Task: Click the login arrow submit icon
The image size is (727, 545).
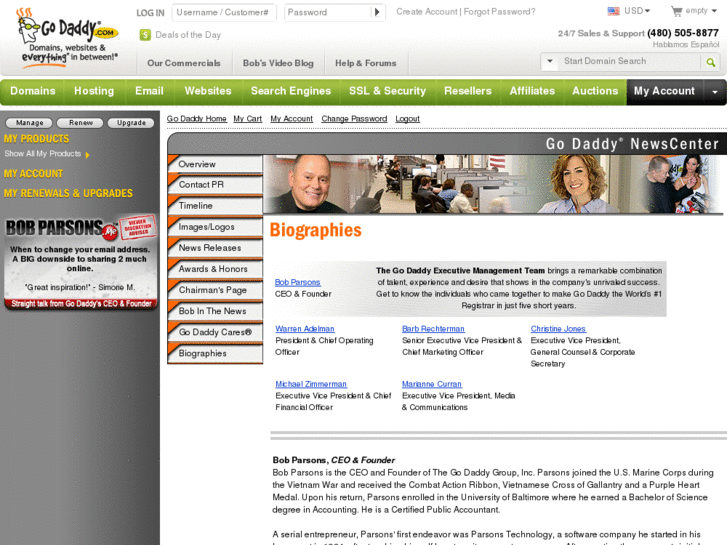Action: click(x=377, y=13)
